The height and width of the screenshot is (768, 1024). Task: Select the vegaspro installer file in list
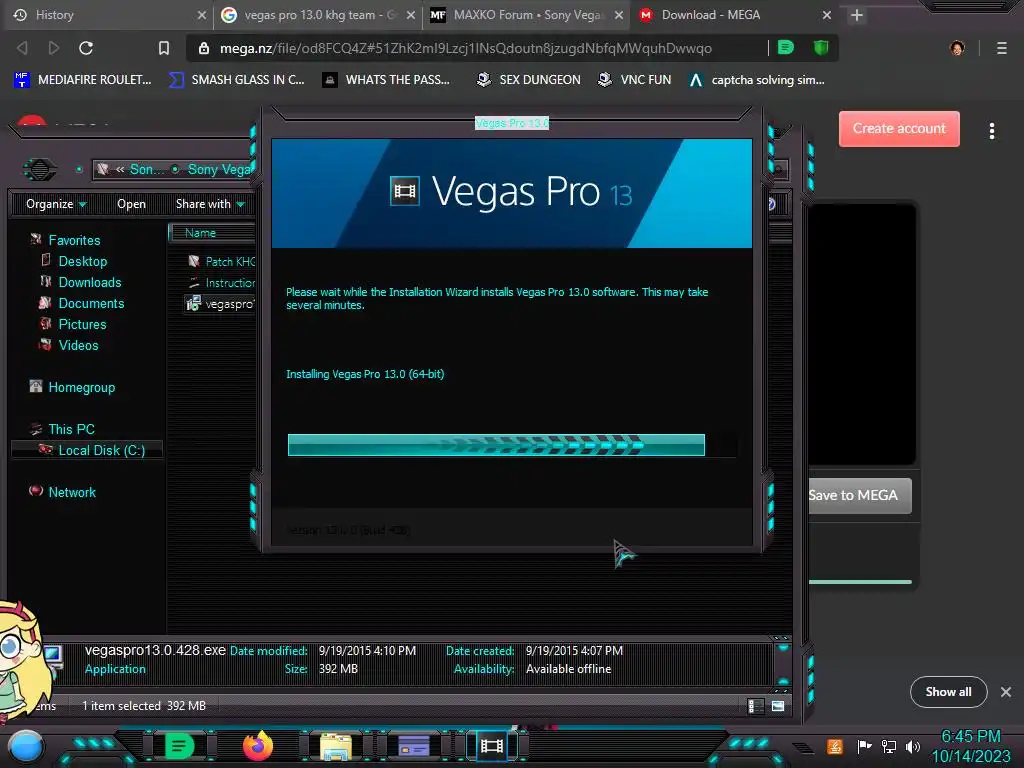(221, 304)
